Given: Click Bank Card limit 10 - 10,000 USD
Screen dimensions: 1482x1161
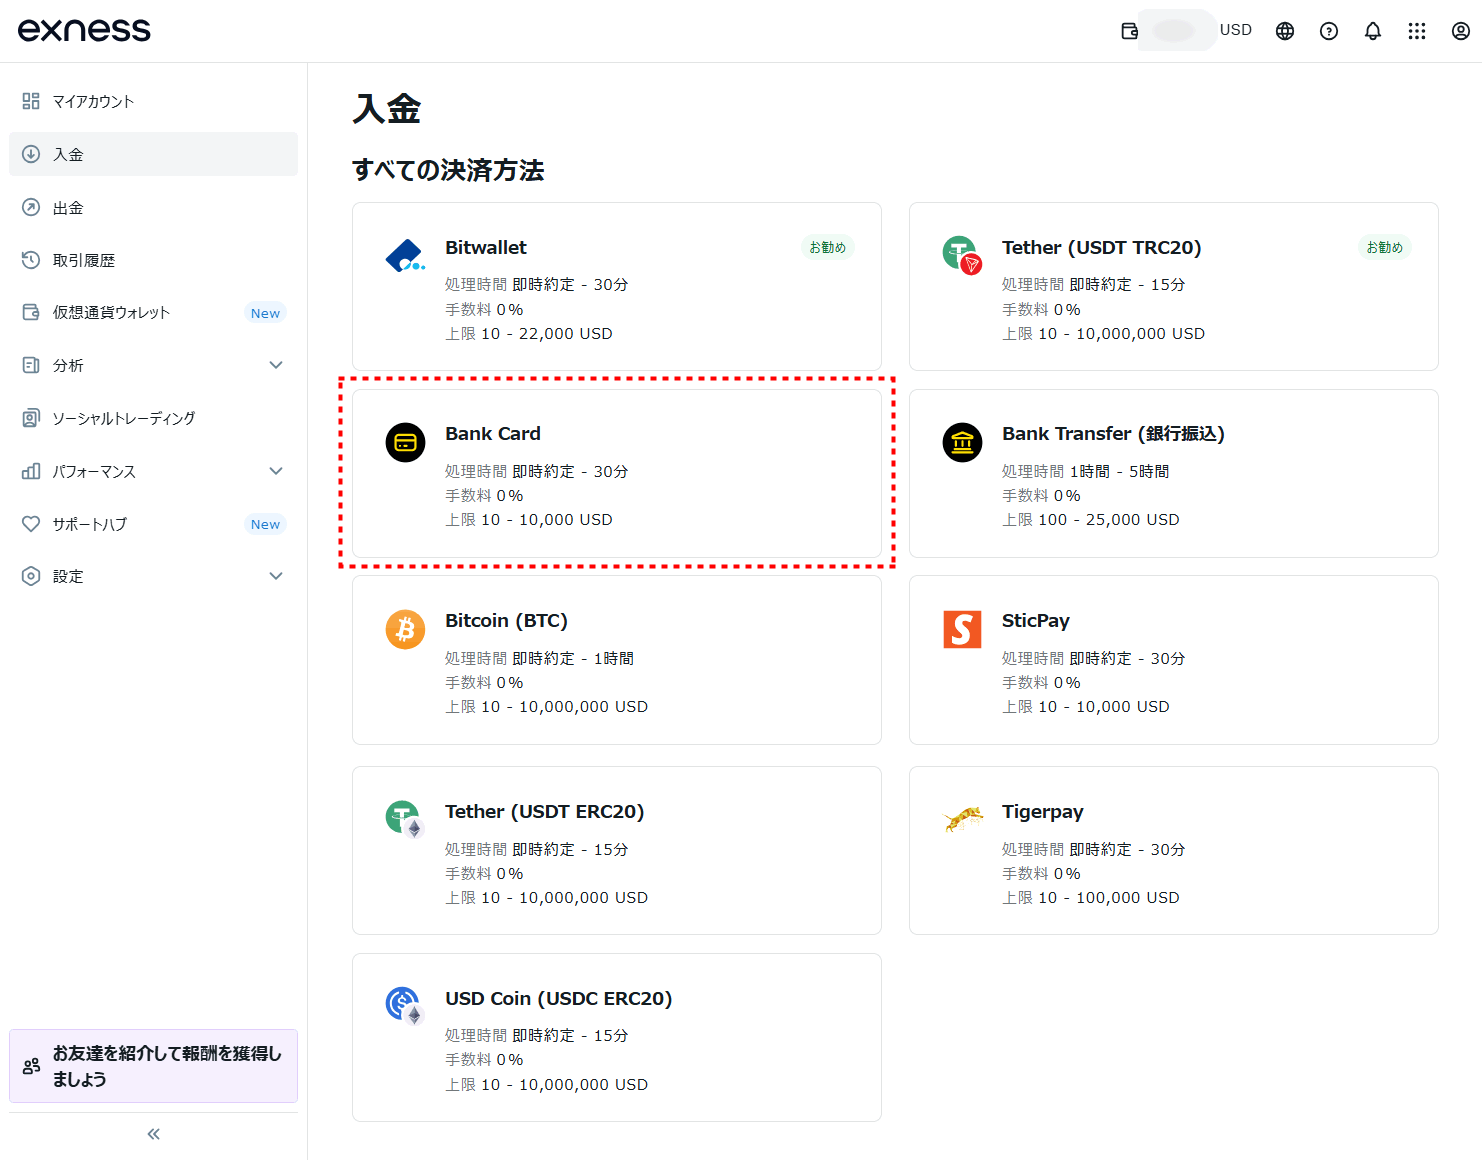Looking at the screenshot, I should click(x=547, y=520).
